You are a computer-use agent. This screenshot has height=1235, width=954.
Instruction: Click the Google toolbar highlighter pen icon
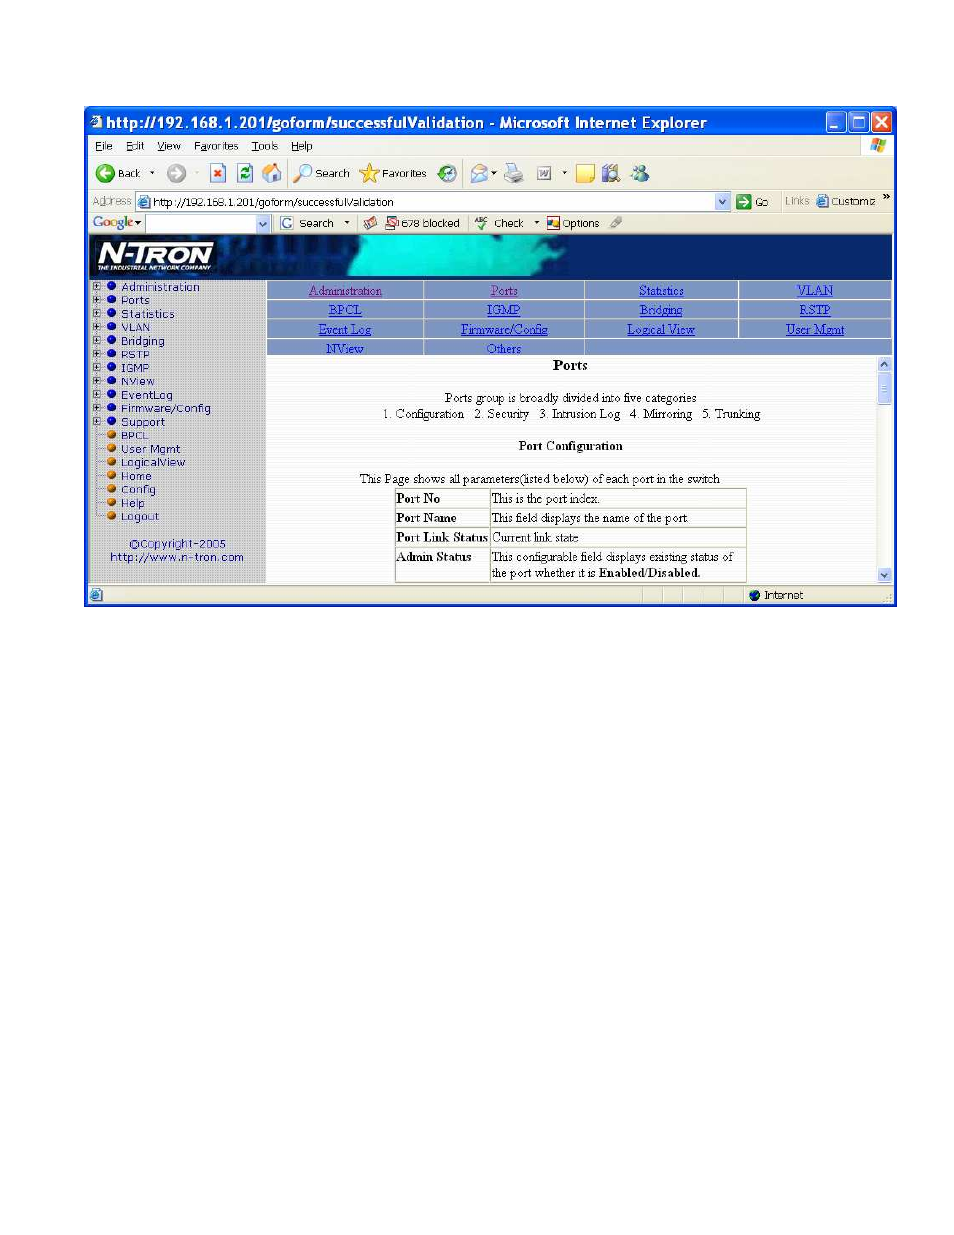tap(616, 223)
